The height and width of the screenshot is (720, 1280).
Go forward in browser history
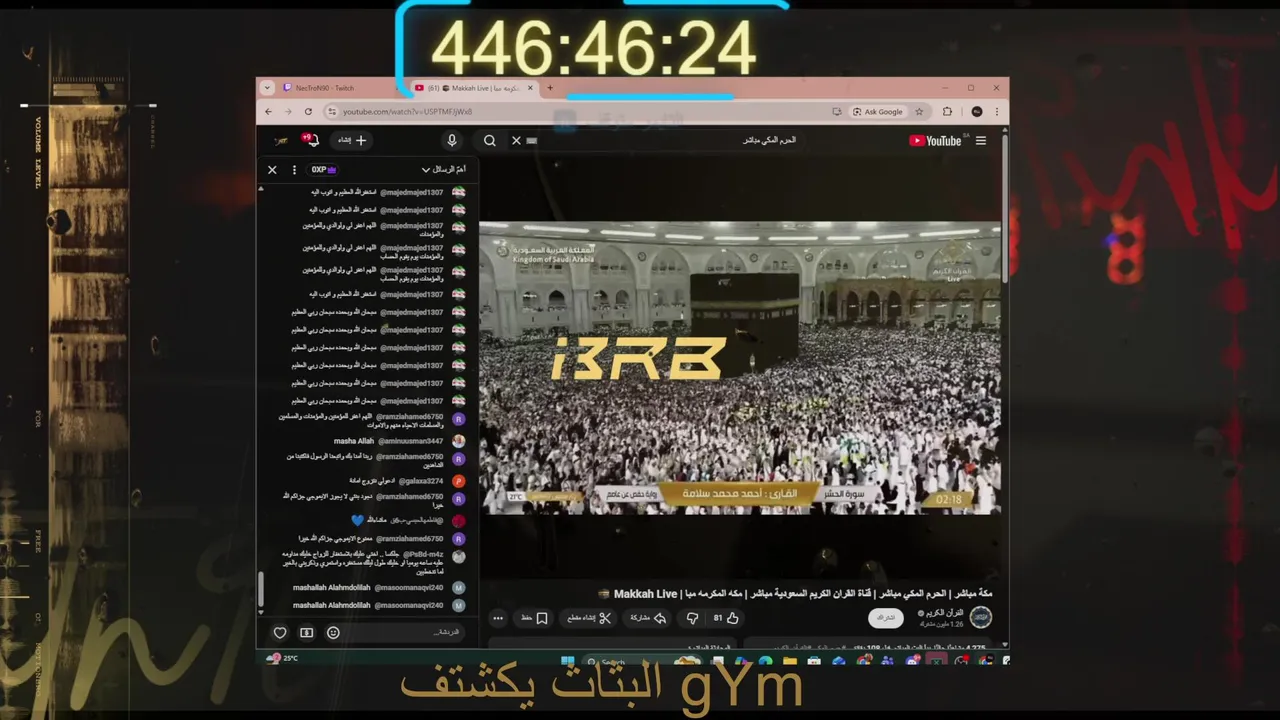288,112
